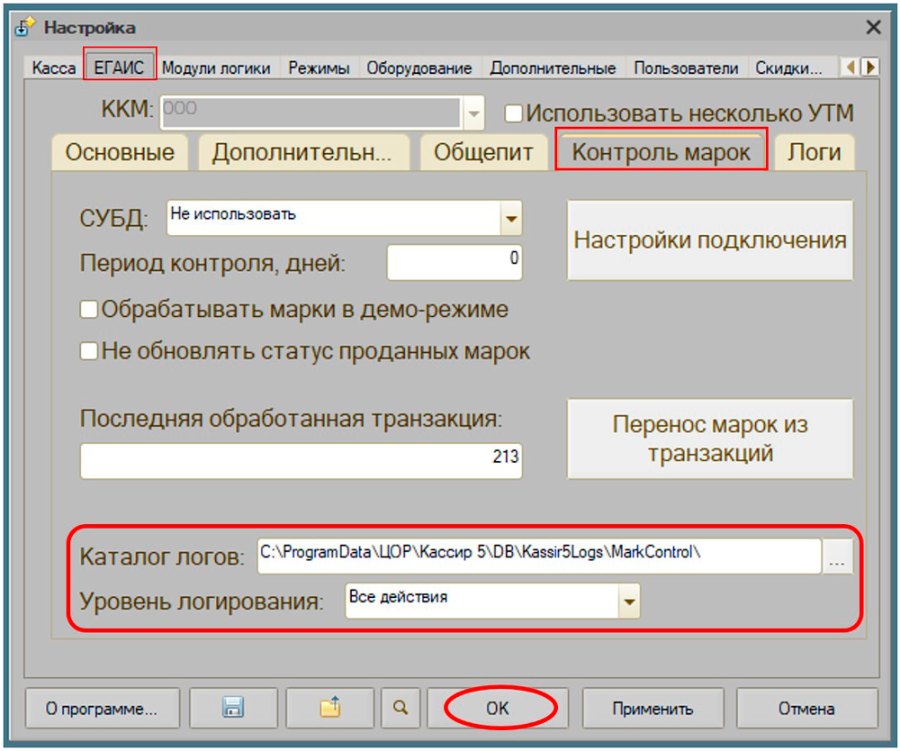Toggle Не обновлять статус проданных марок

[x=88, y=351]
